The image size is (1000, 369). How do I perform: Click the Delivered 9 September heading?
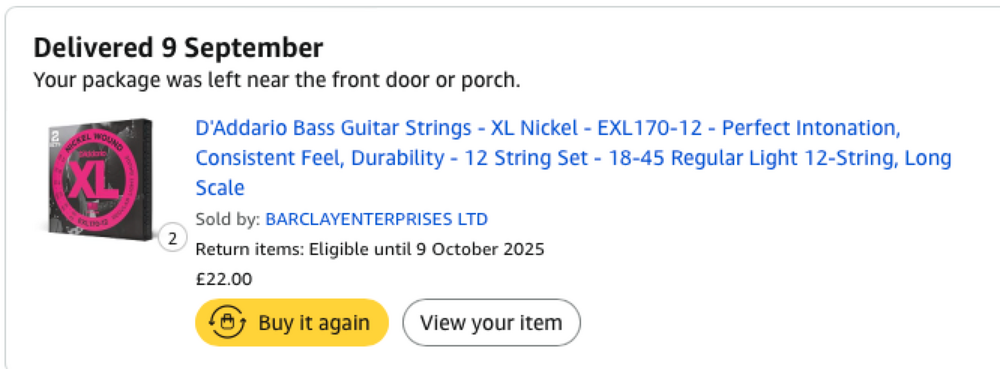[x=179, y=48]
